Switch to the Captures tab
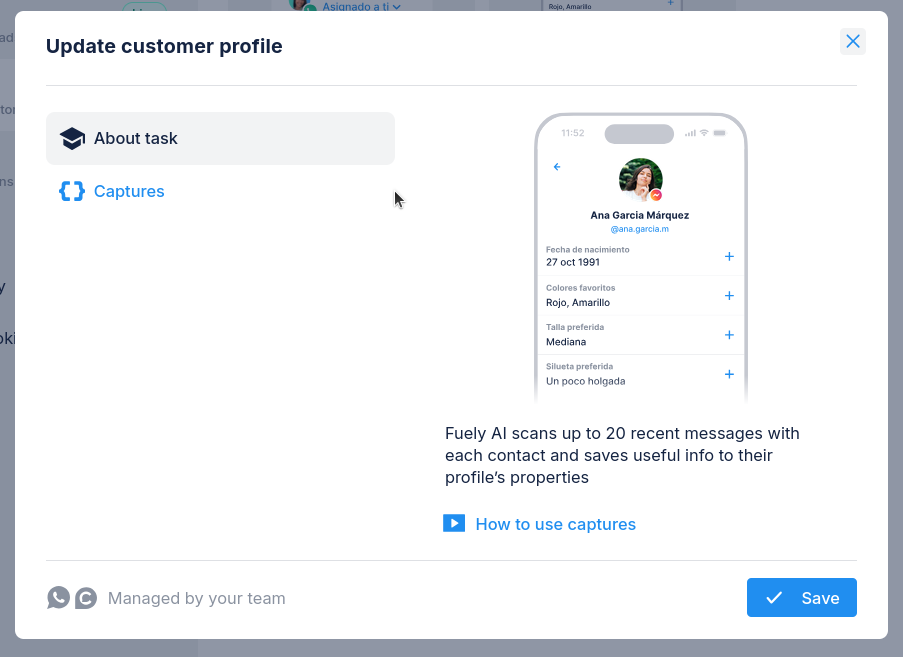This screenshot has height=657, width=903. [x=129, y=191]
